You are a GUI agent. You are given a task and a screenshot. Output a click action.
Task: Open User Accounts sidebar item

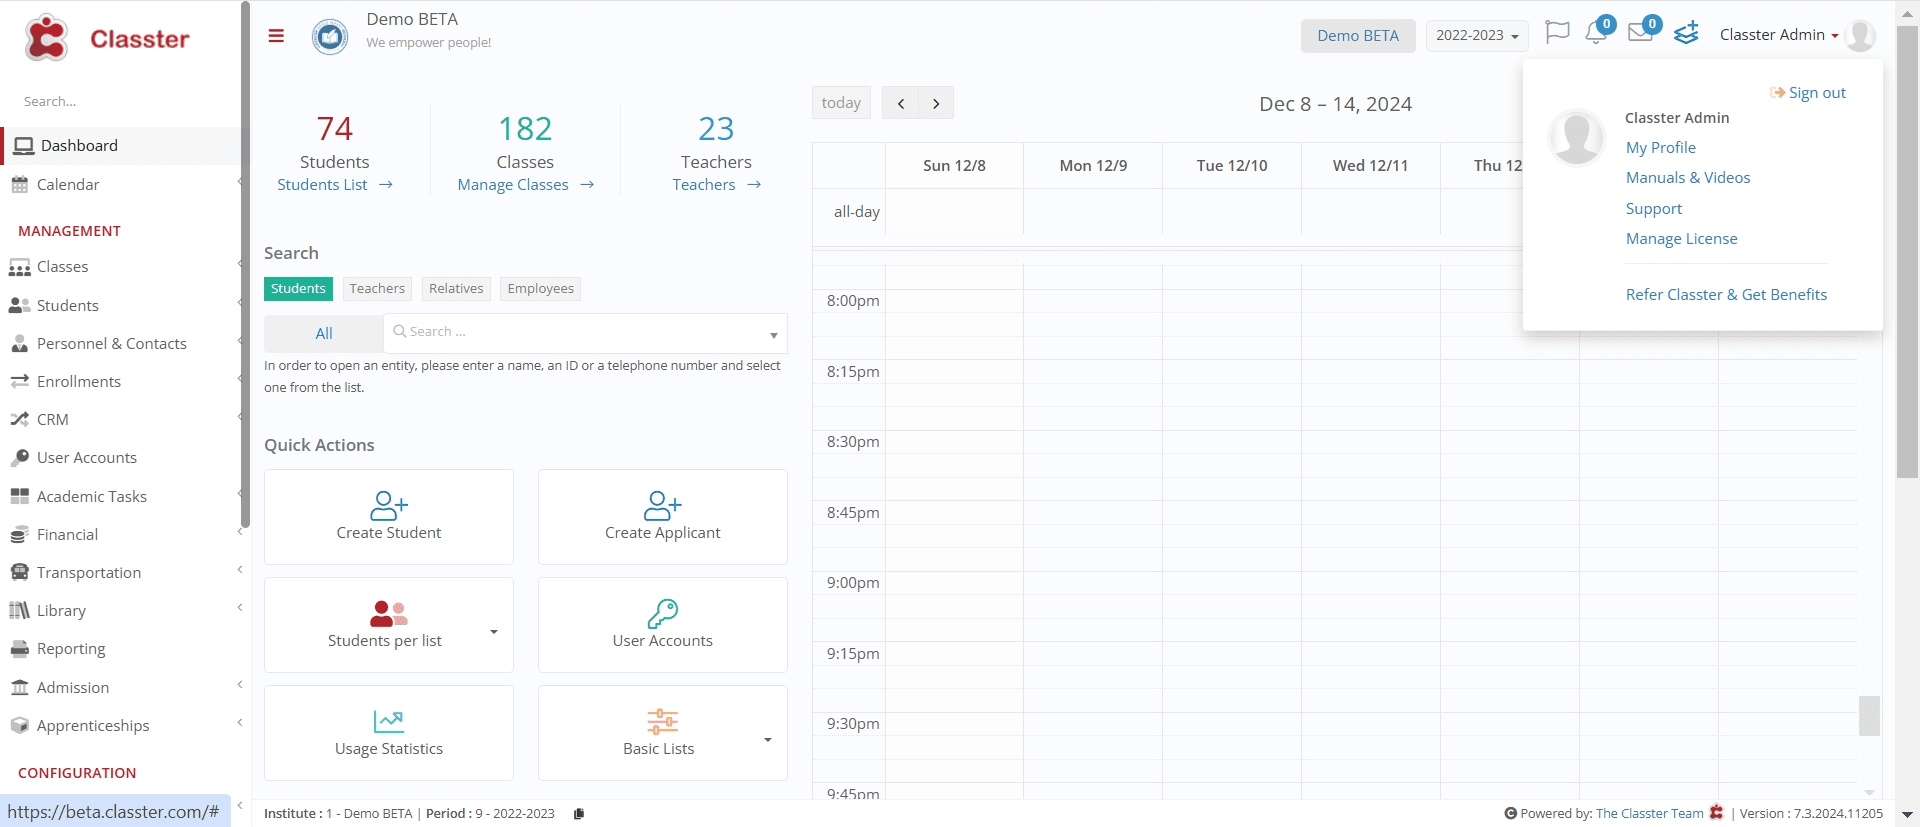pos(120,458)
